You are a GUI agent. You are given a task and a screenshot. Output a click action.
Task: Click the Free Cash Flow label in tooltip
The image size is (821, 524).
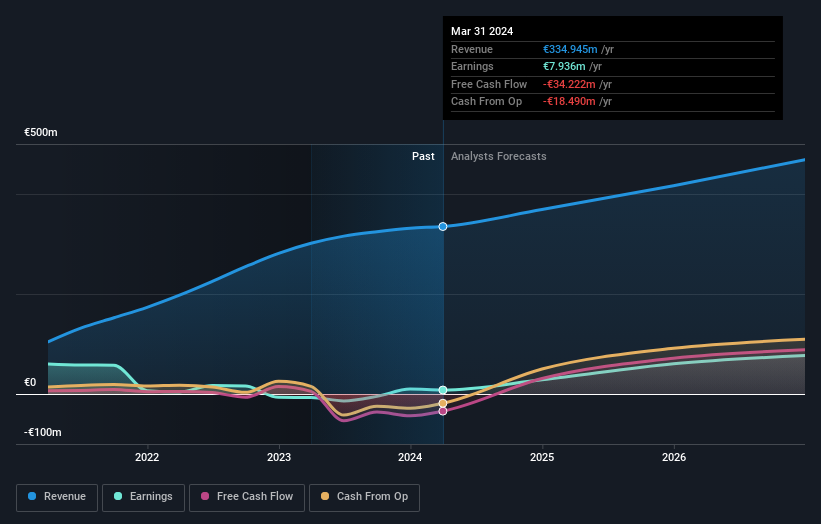[x=489, y=84]
